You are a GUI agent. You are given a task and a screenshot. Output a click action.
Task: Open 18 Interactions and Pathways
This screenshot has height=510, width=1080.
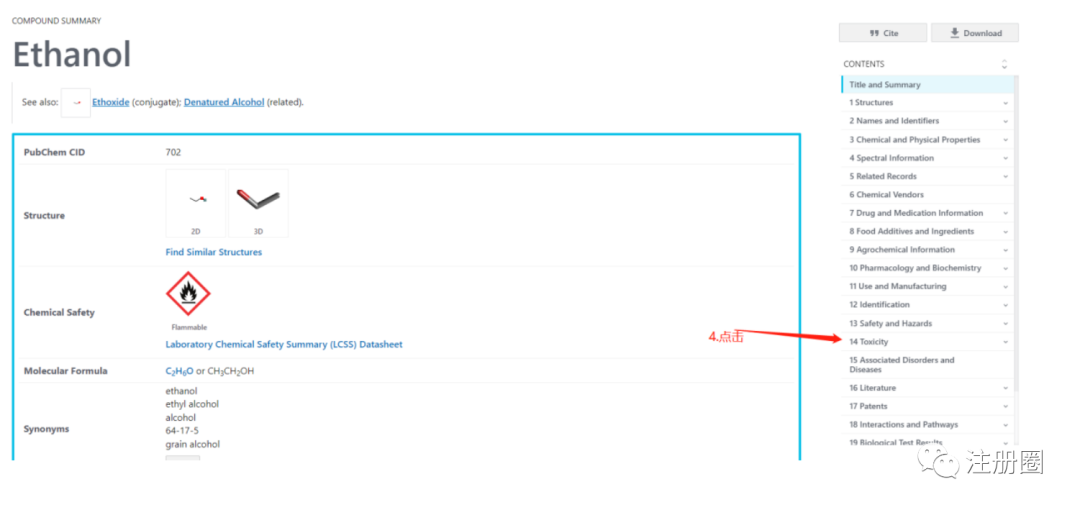[x=903, y=425]
